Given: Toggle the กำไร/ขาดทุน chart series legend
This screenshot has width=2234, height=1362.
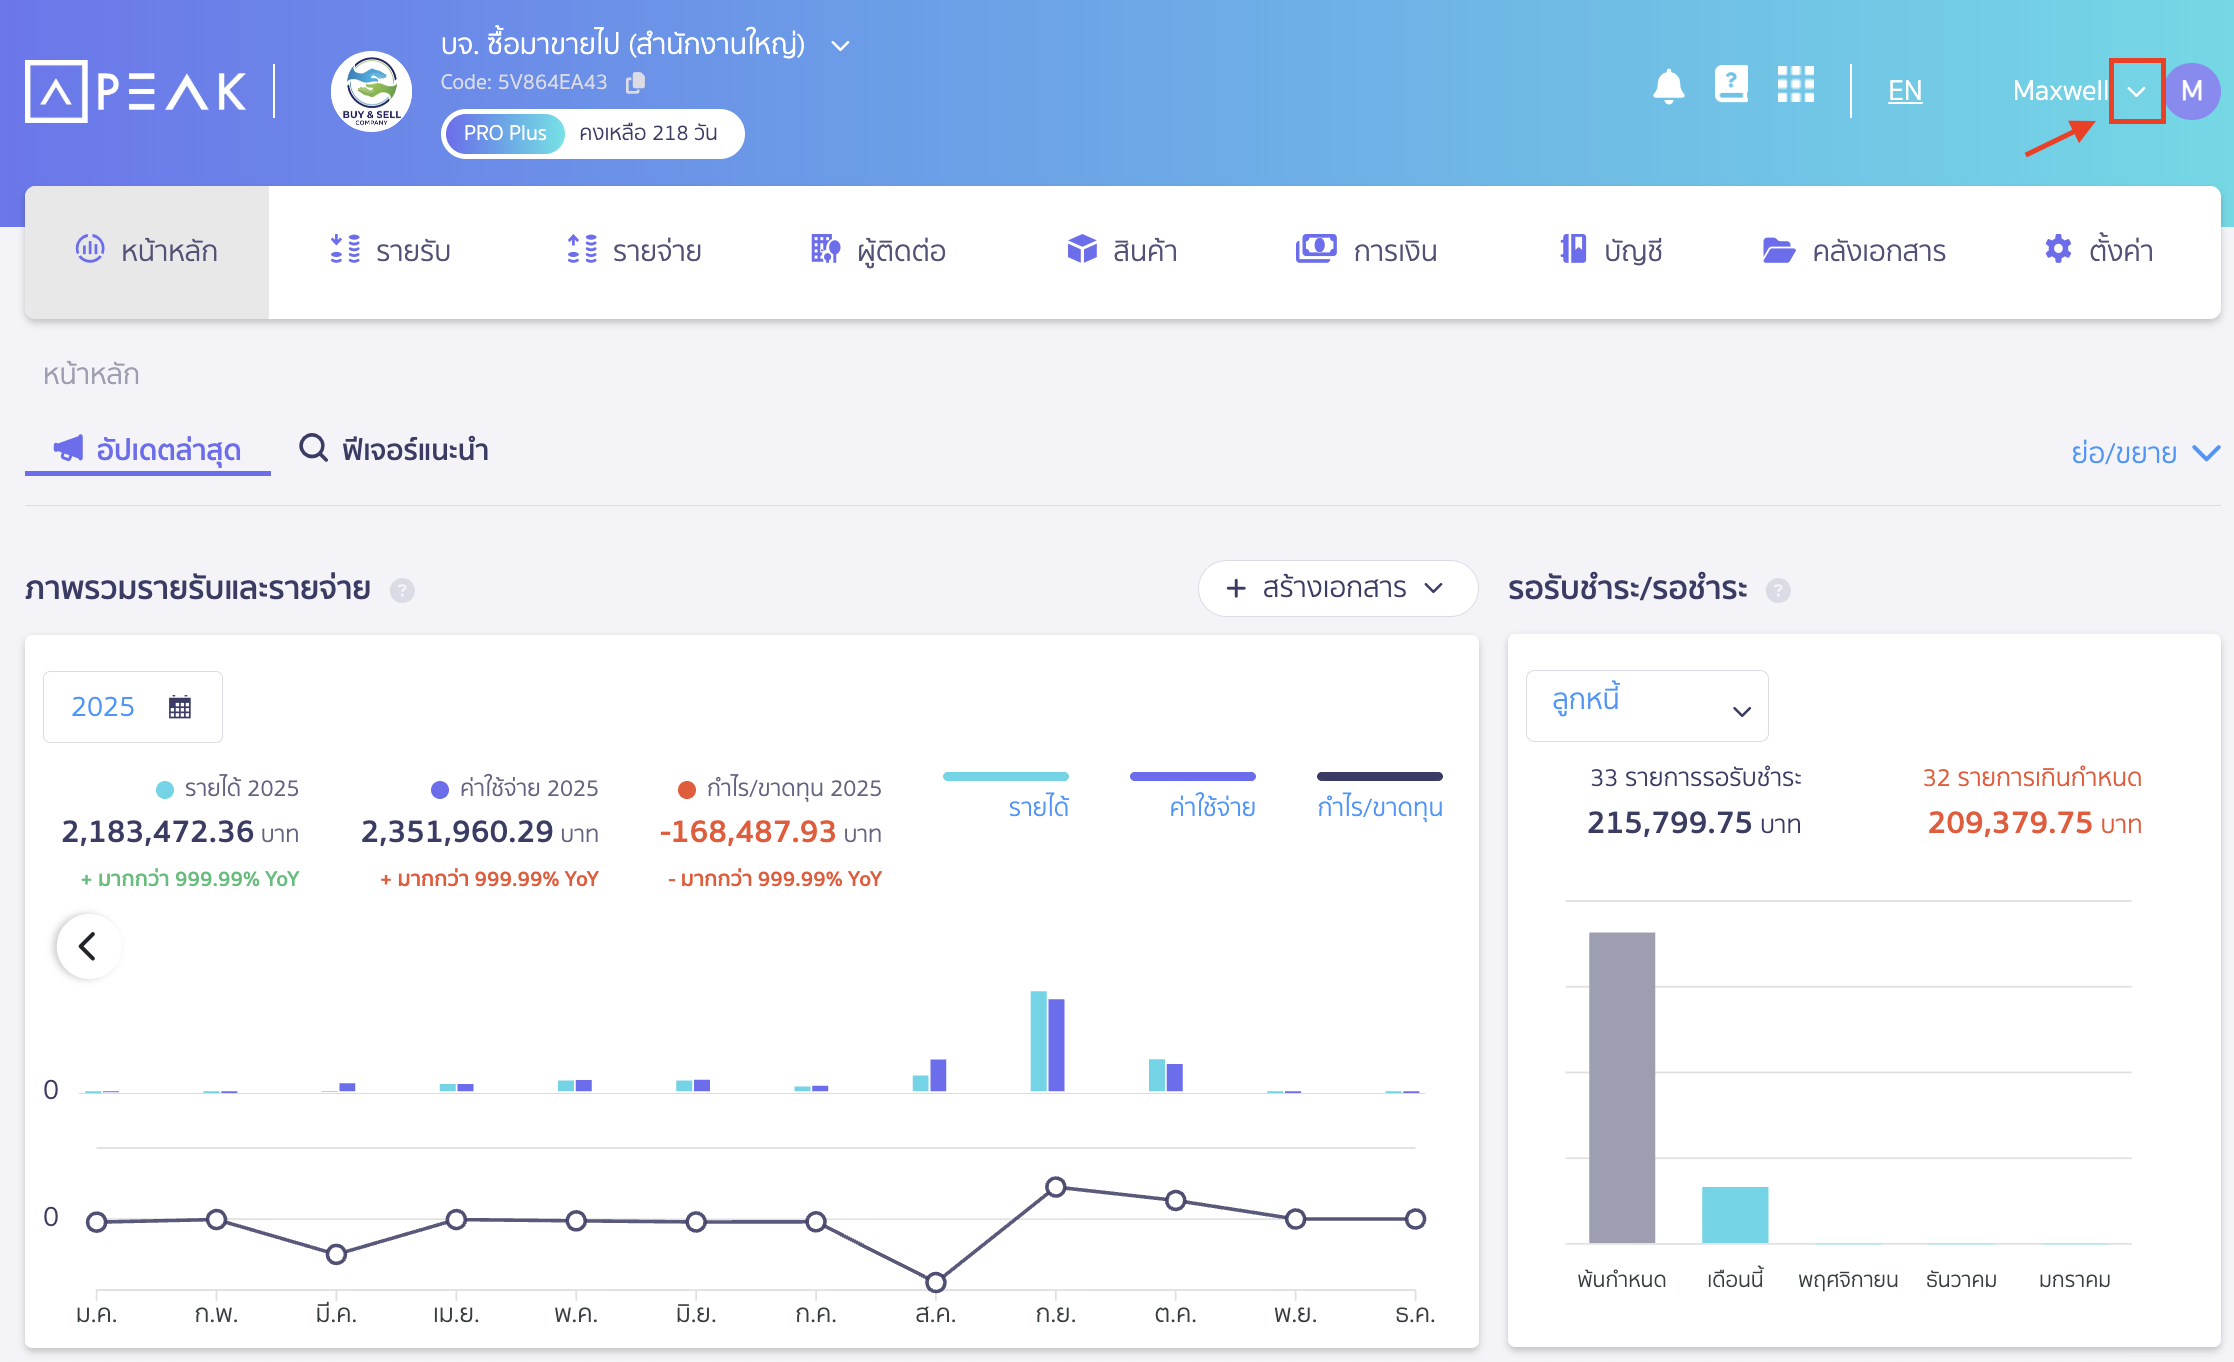Looking at the screenshot, I should pos(1379,806).
